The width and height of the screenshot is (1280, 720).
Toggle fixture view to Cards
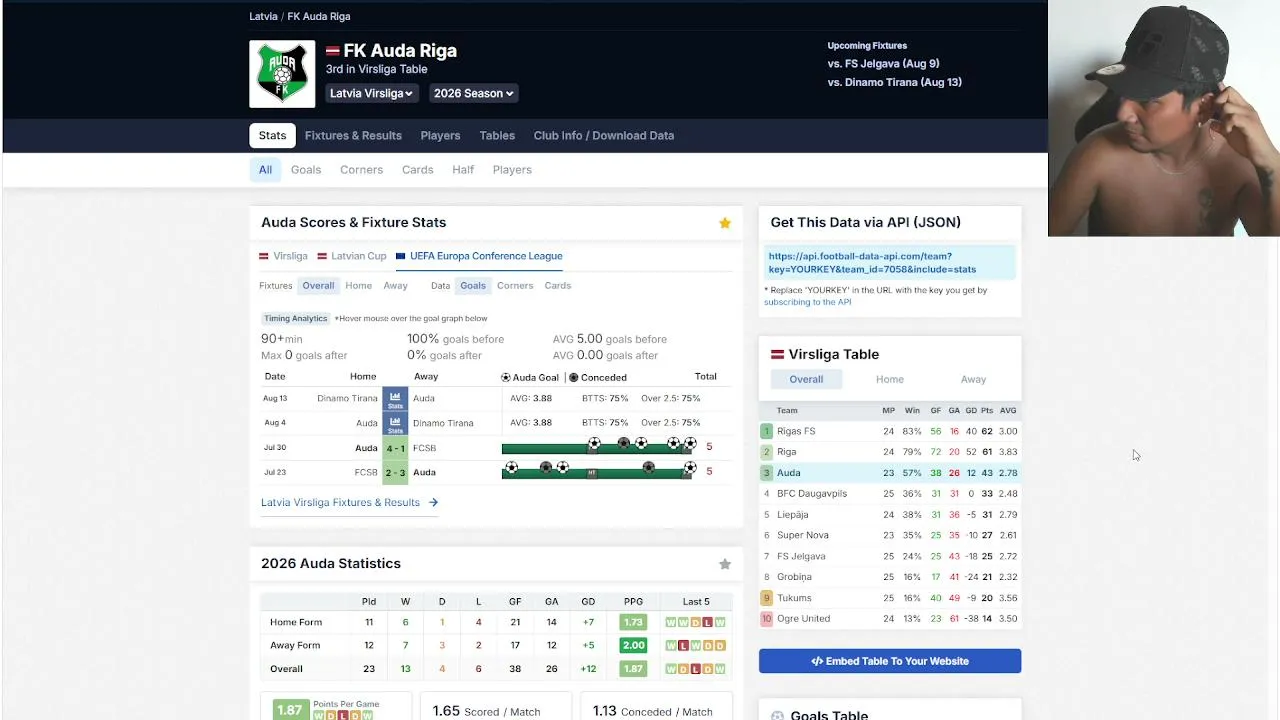tap(558, 286)
